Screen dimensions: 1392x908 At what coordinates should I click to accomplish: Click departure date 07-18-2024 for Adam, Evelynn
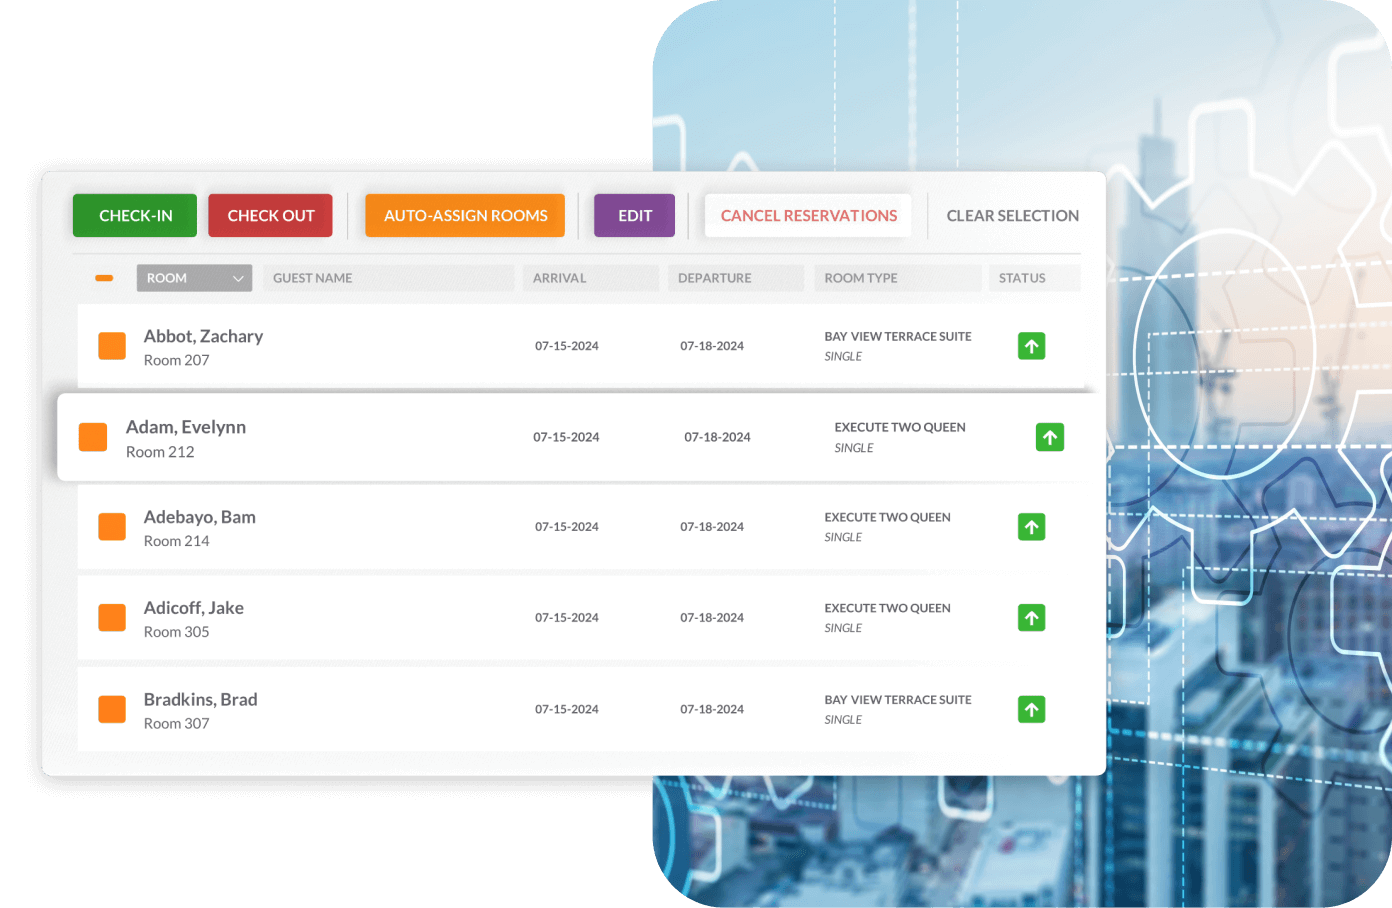coord(717,437)
